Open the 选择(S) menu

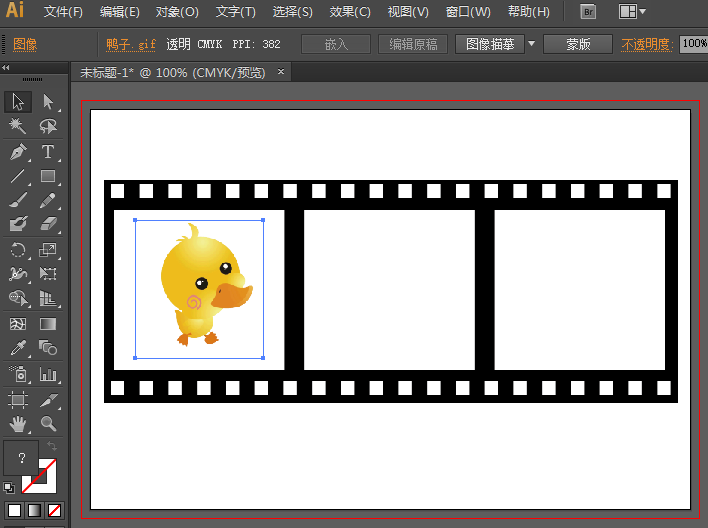coord(293,12)
